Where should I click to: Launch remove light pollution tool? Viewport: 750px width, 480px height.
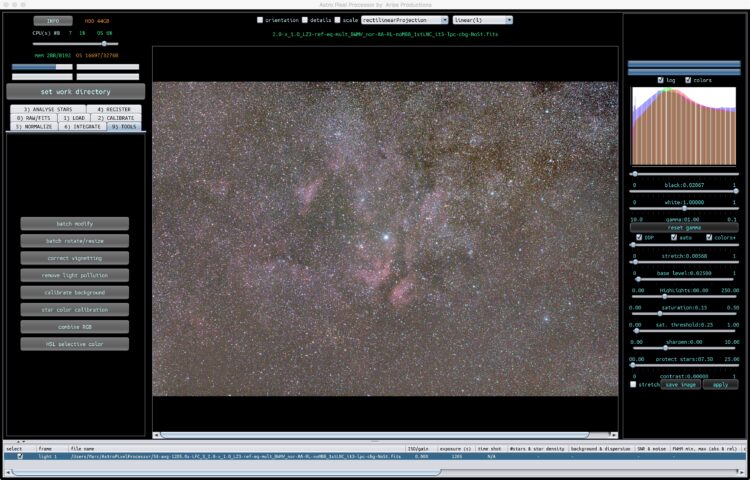pos(75,275)
